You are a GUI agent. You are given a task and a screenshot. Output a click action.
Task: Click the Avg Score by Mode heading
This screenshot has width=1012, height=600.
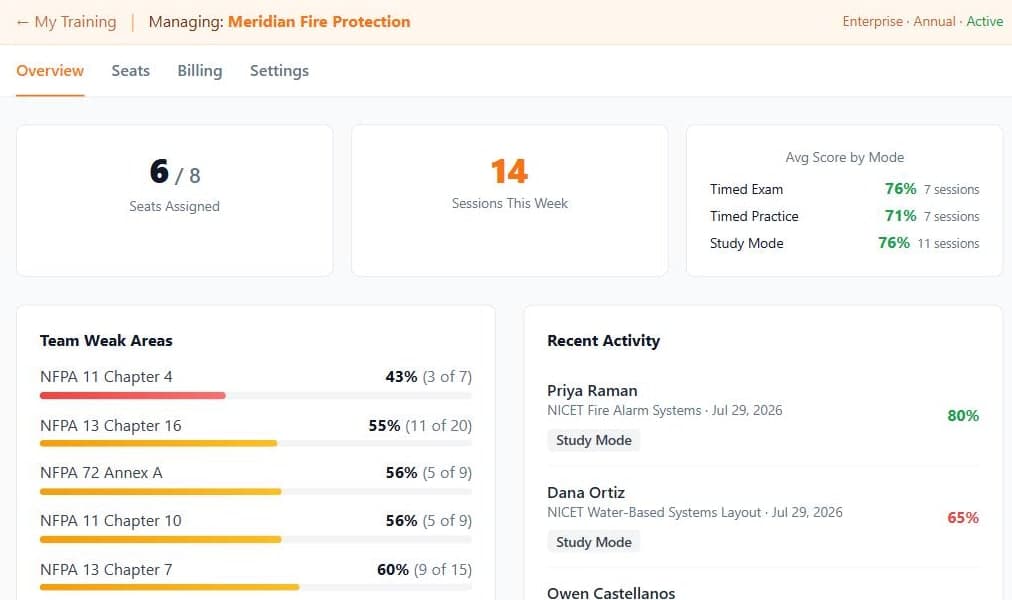844,157
